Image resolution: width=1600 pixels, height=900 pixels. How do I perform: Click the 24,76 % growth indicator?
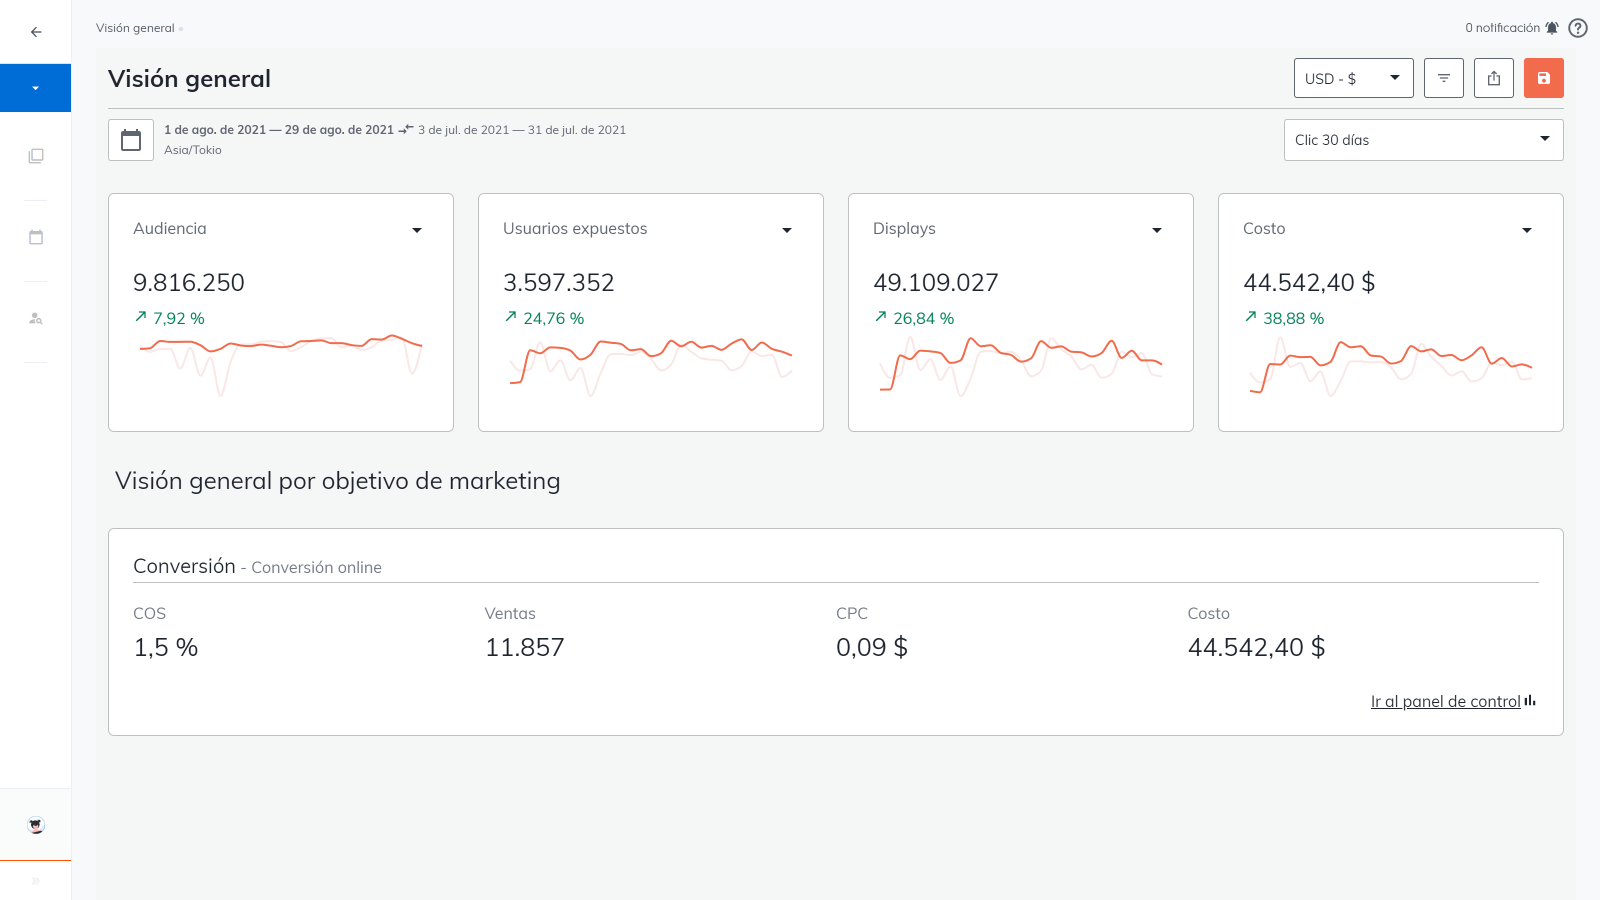[544, 318]
